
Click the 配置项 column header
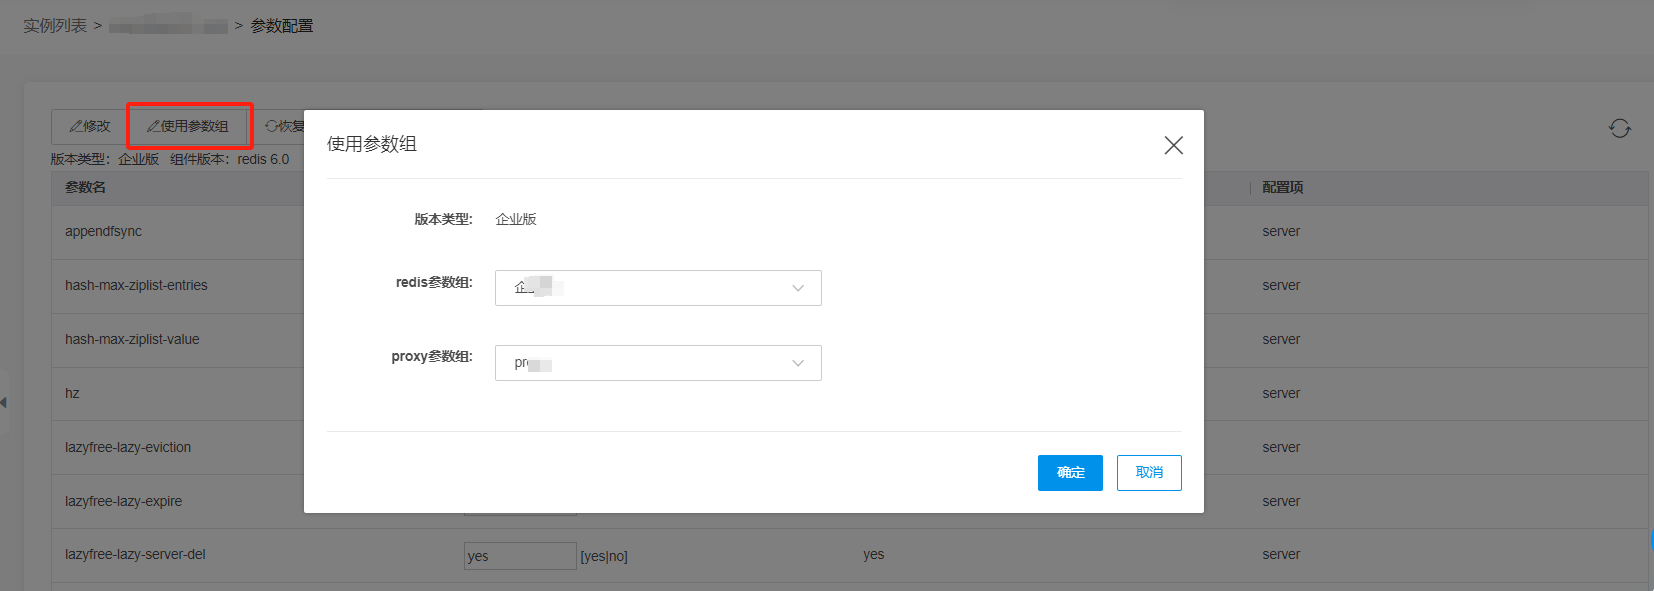click(1282, 187)
